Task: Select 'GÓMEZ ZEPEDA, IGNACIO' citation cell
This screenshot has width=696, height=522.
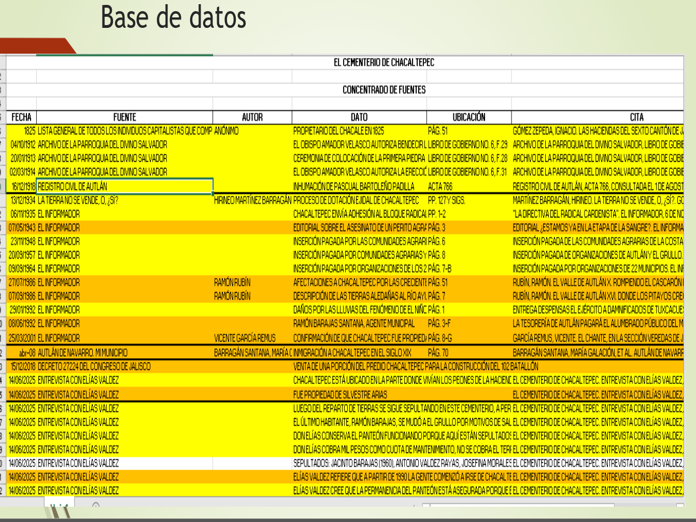Action: (597, 131)
